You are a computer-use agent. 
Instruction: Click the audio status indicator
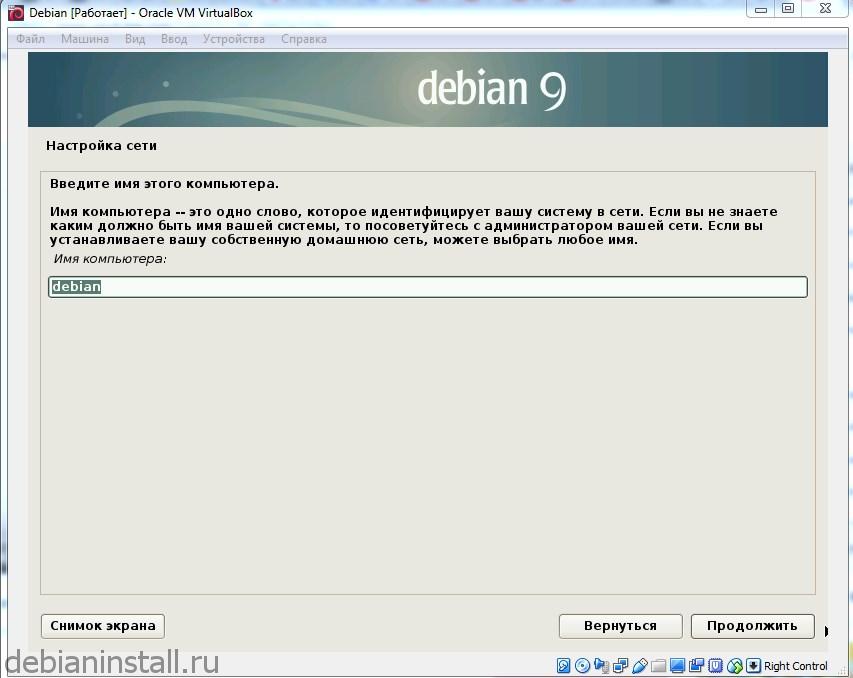(600, 666)
